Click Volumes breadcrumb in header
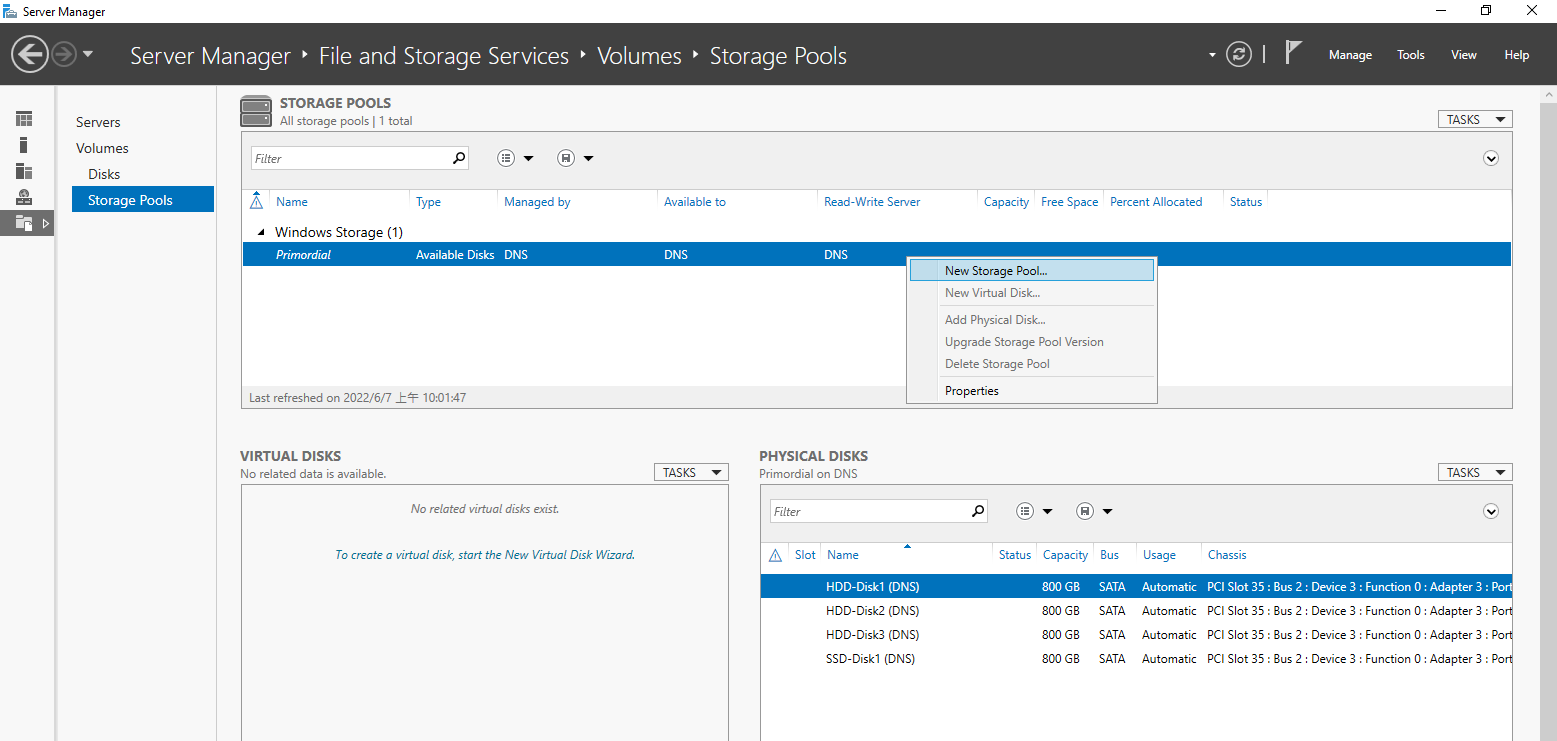 coord(639,56)
